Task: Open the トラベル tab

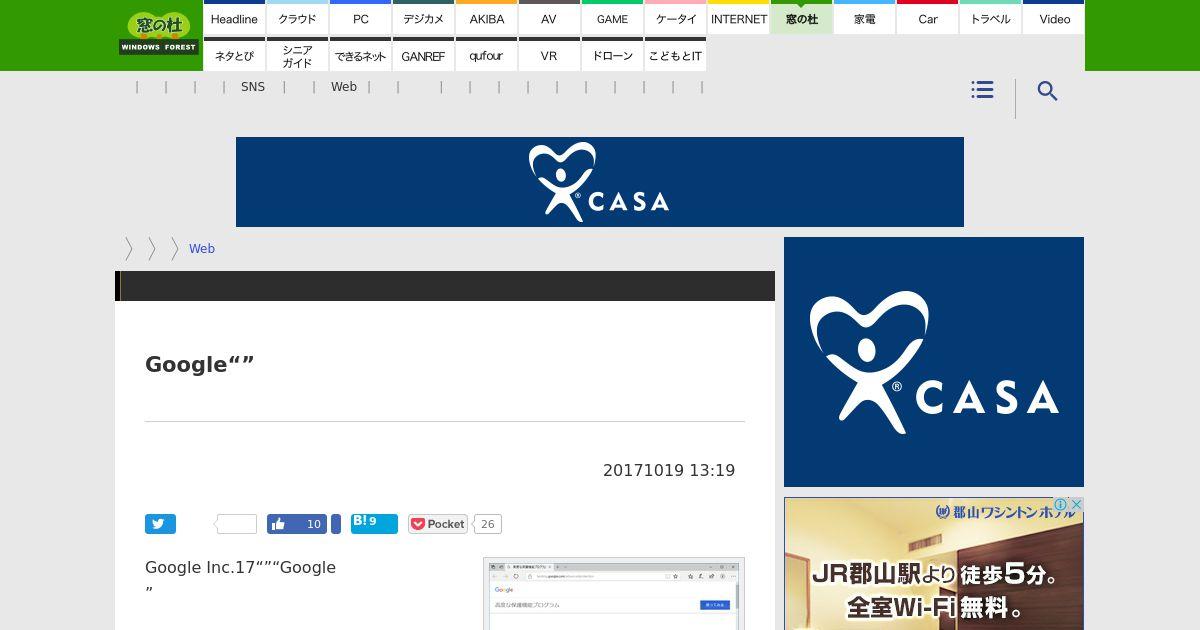Action: pos(990,19)
